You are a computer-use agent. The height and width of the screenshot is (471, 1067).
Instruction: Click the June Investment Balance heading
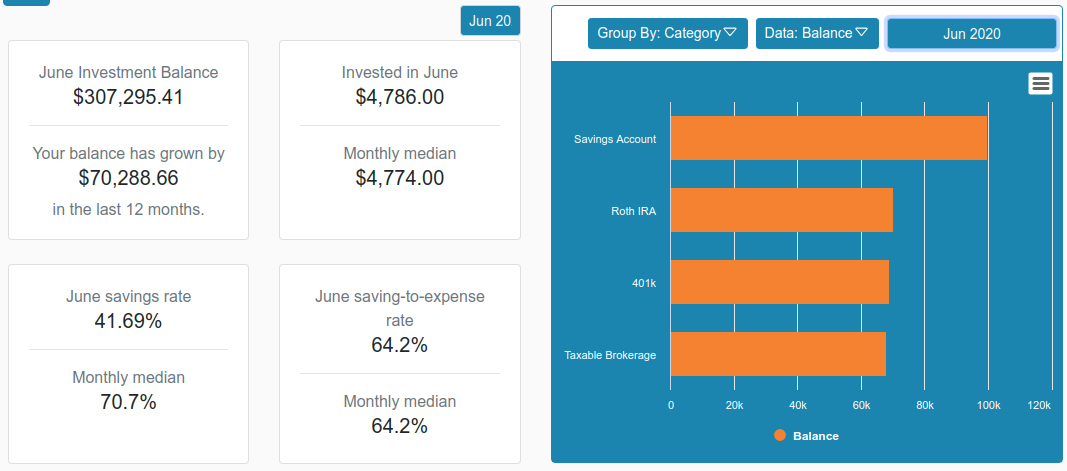[x=129, y=73]
